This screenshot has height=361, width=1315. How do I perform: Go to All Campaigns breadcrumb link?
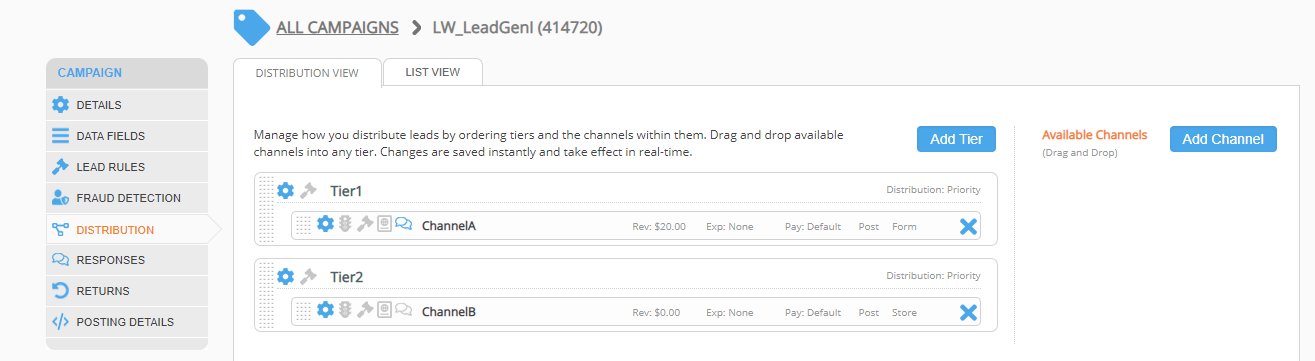337,27
